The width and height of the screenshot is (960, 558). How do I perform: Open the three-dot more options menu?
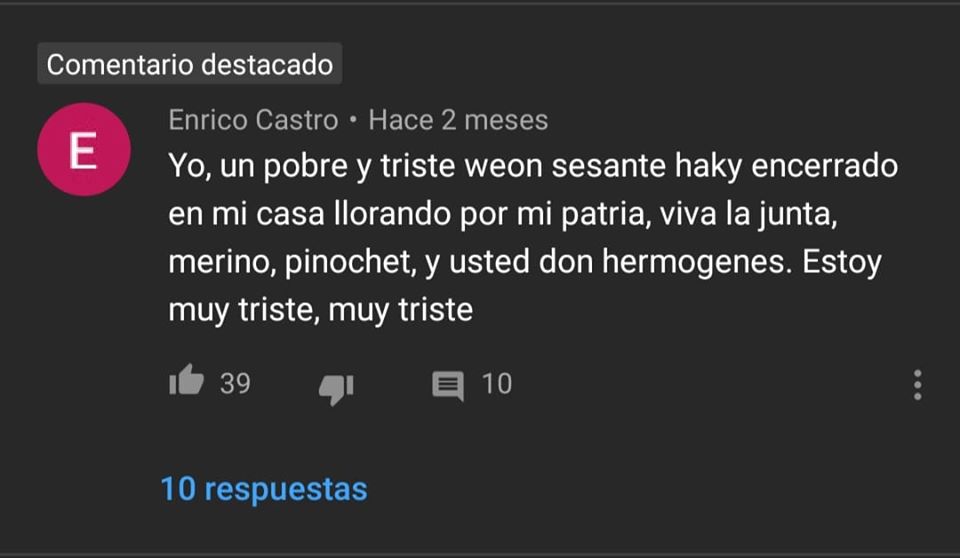click(917, 385)
